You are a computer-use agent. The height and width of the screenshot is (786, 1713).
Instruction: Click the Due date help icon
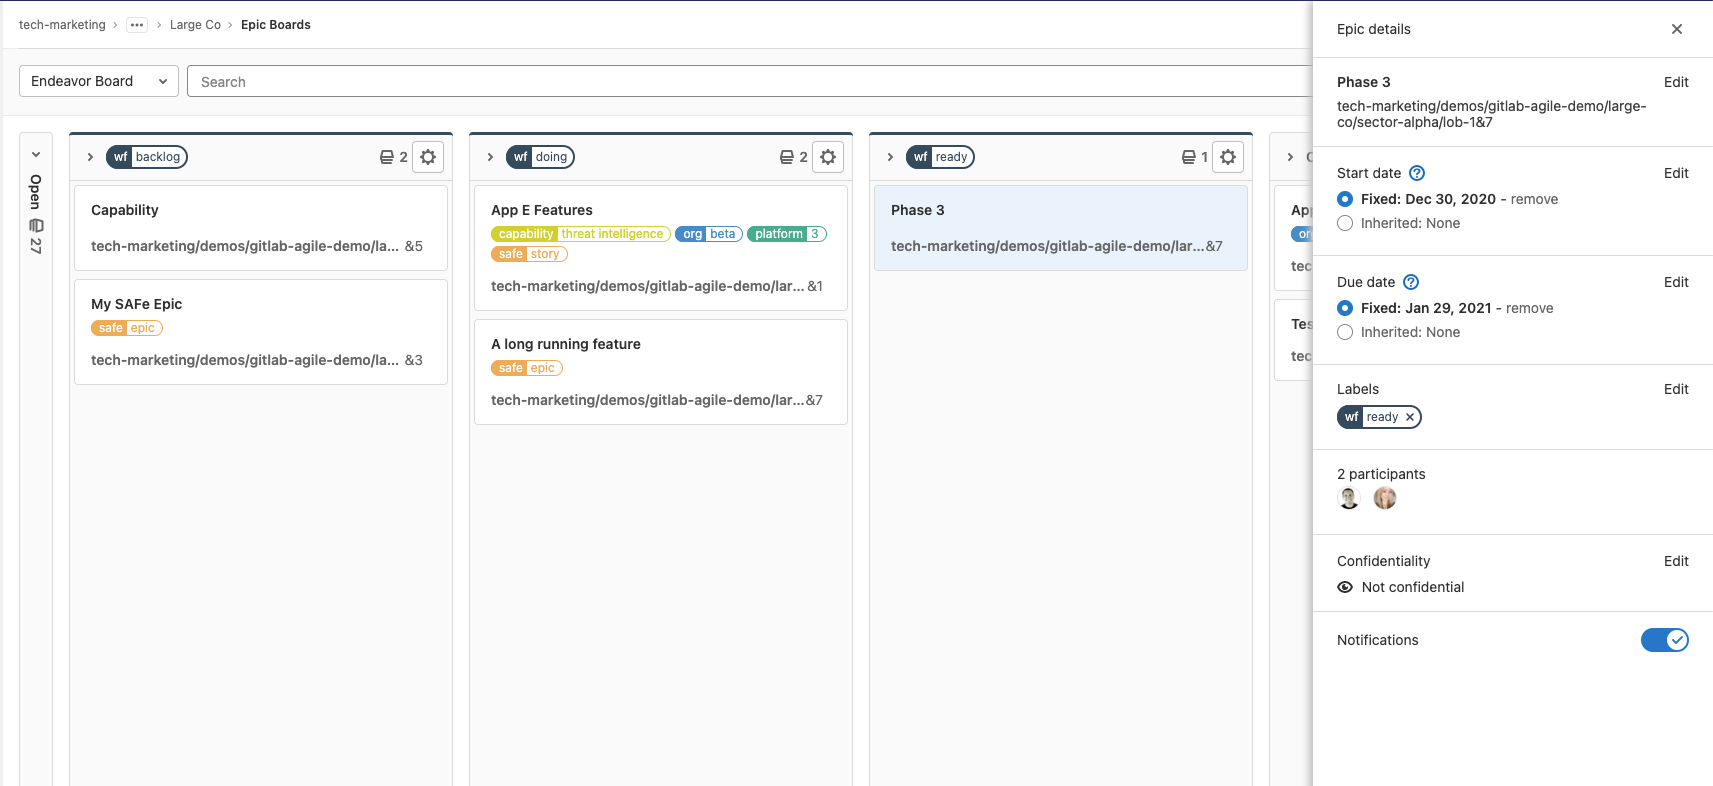click(x=1411, y=282)
